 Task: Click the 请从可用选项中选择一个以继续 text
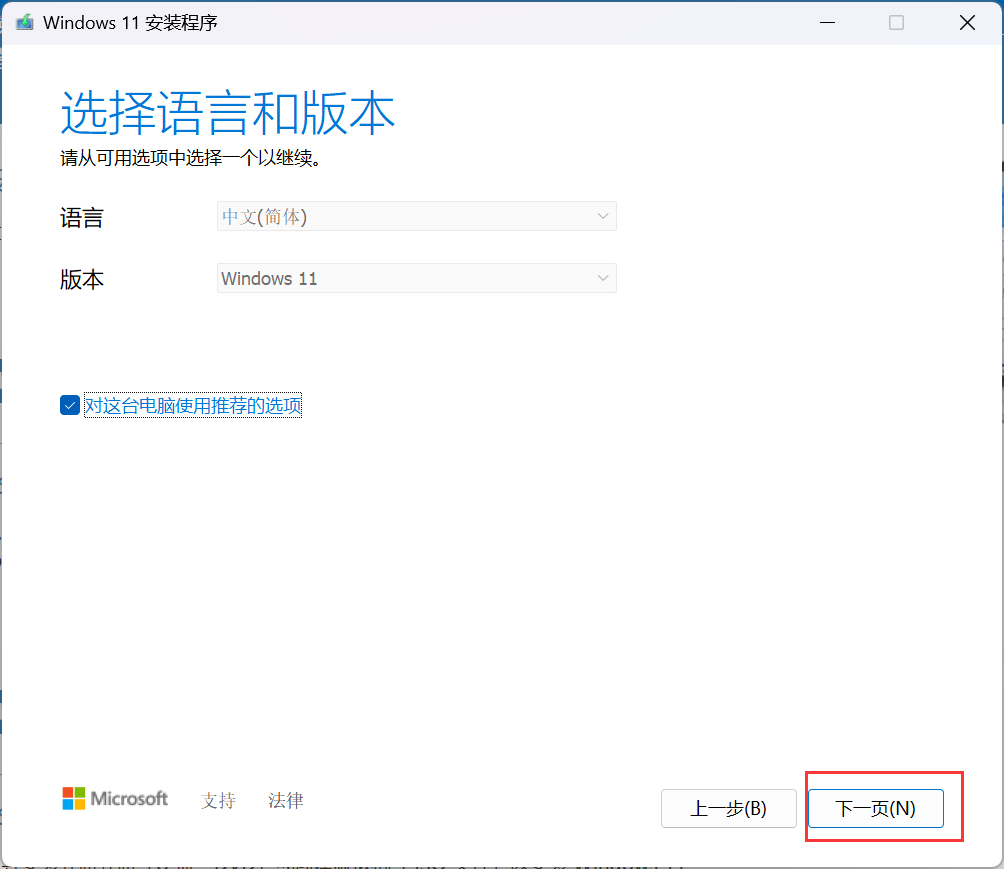click(x=191, y=158)
